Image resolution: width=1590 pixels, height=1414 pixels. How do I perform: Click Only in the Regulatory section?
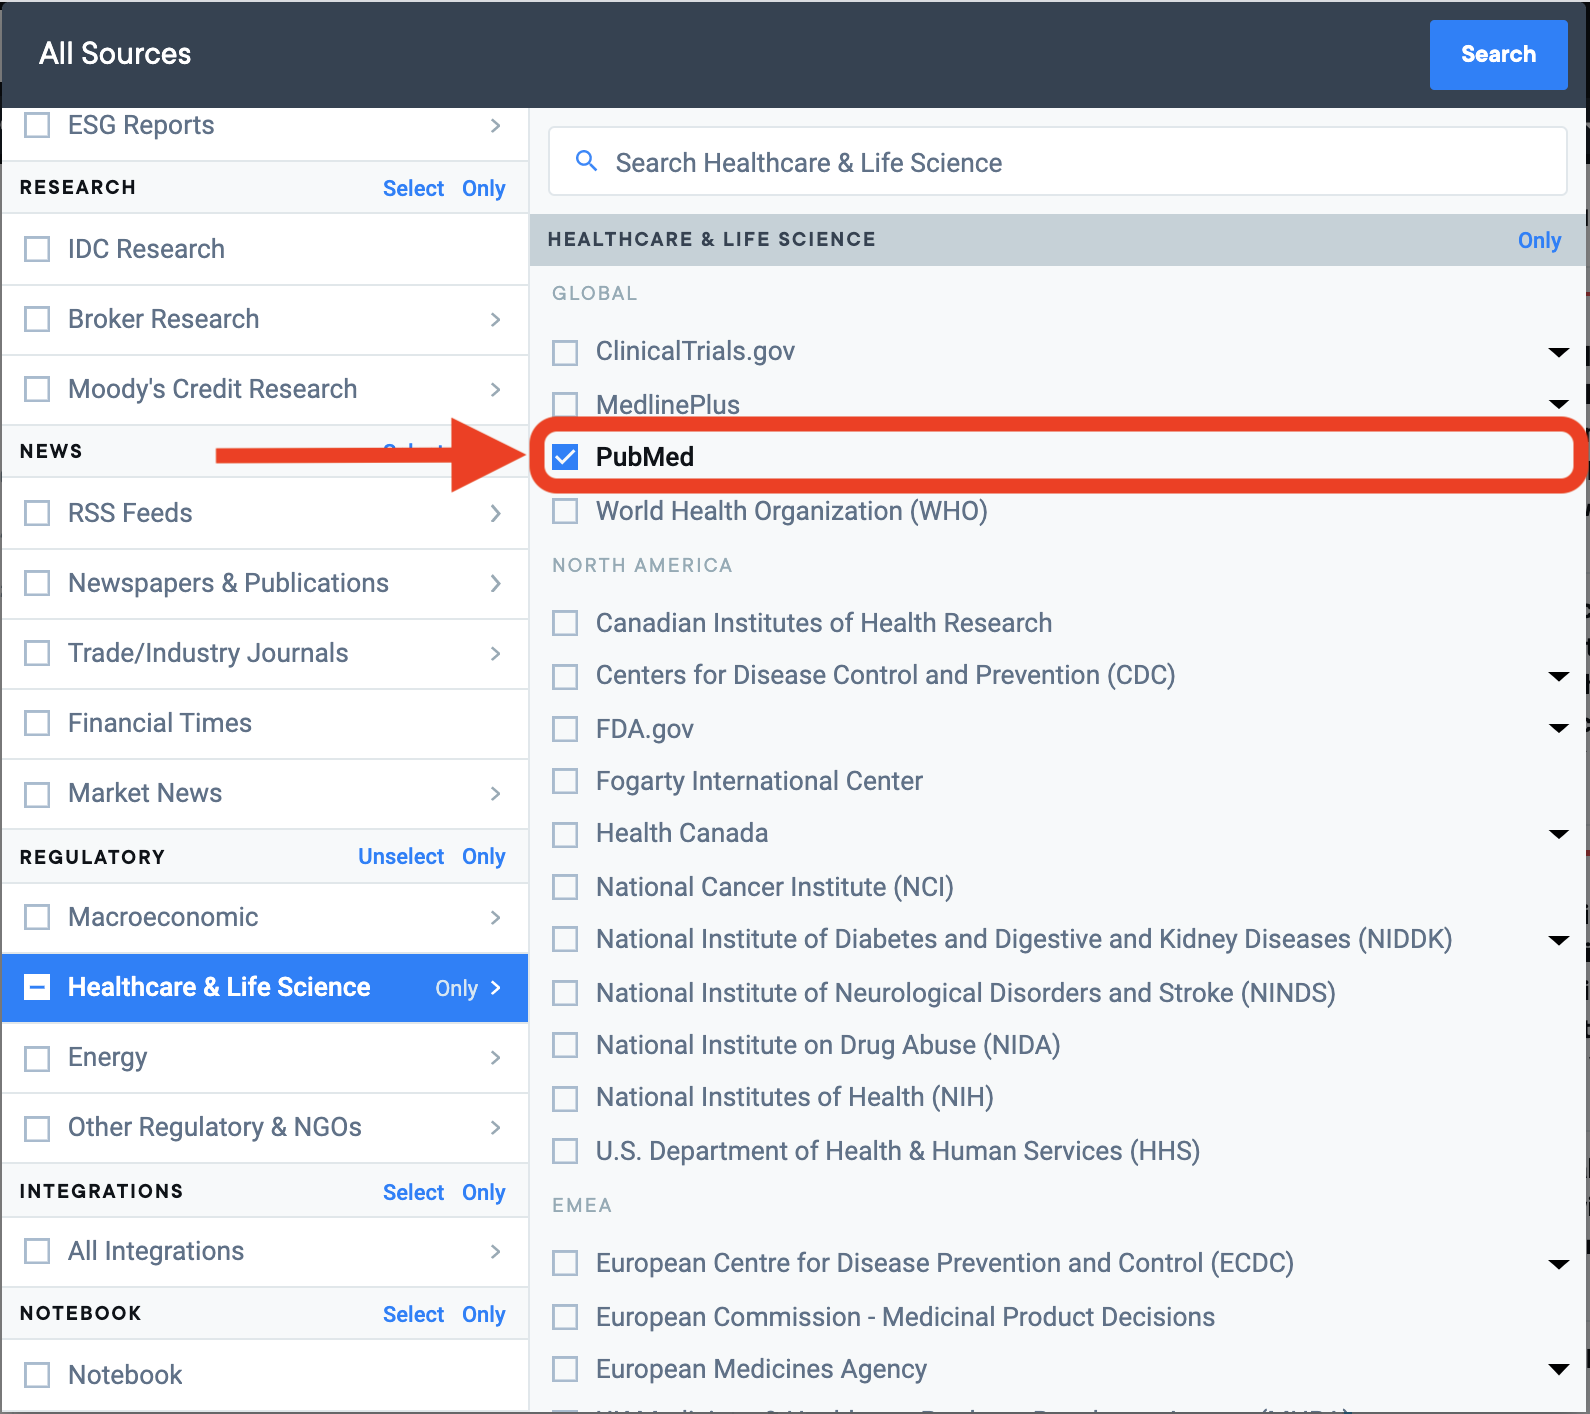[x=484, y=856]
